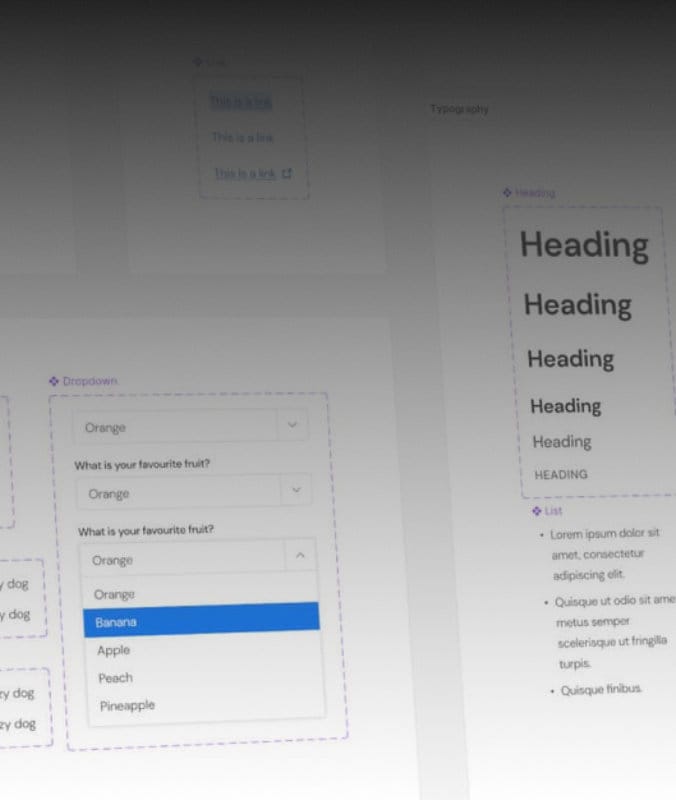Open the middle fruit dropdown's down chevron

[x=295, y=491]
